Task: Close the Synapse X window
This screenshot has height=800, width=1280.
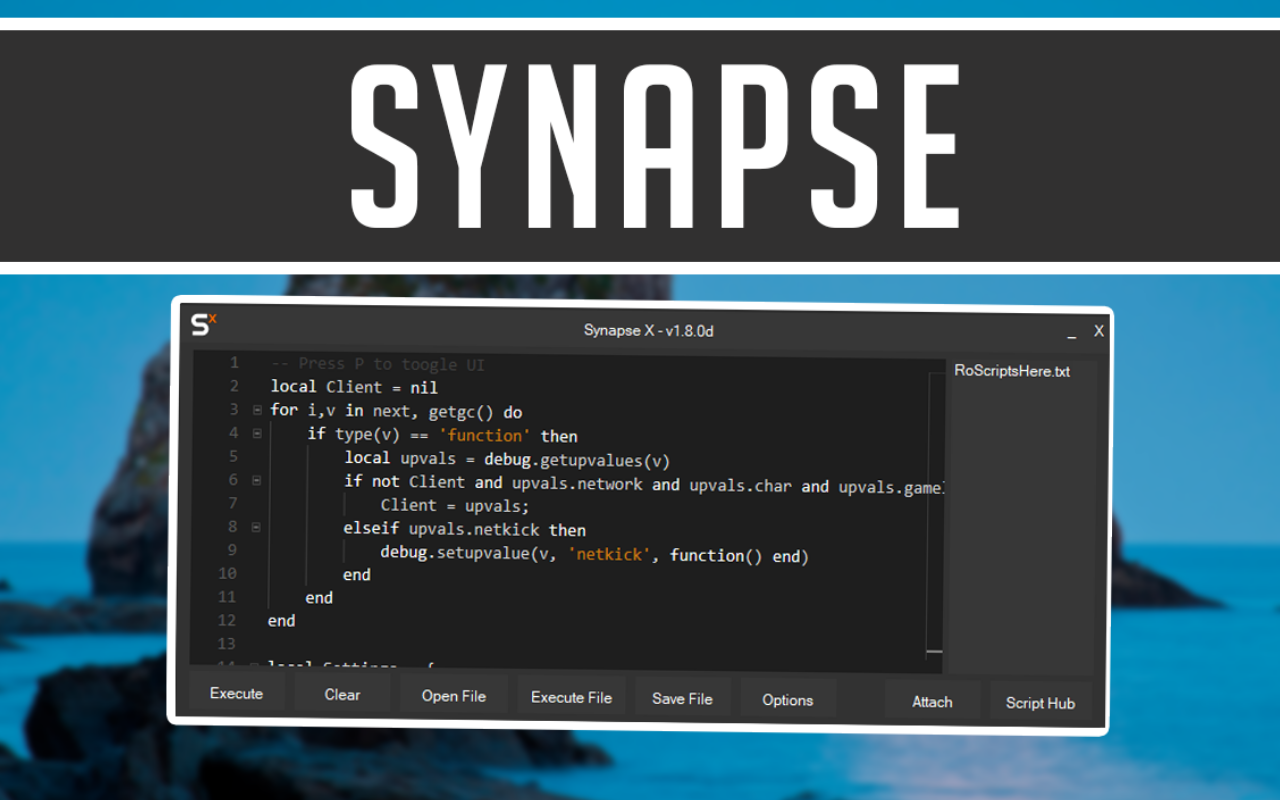Action: [1099, 331]
